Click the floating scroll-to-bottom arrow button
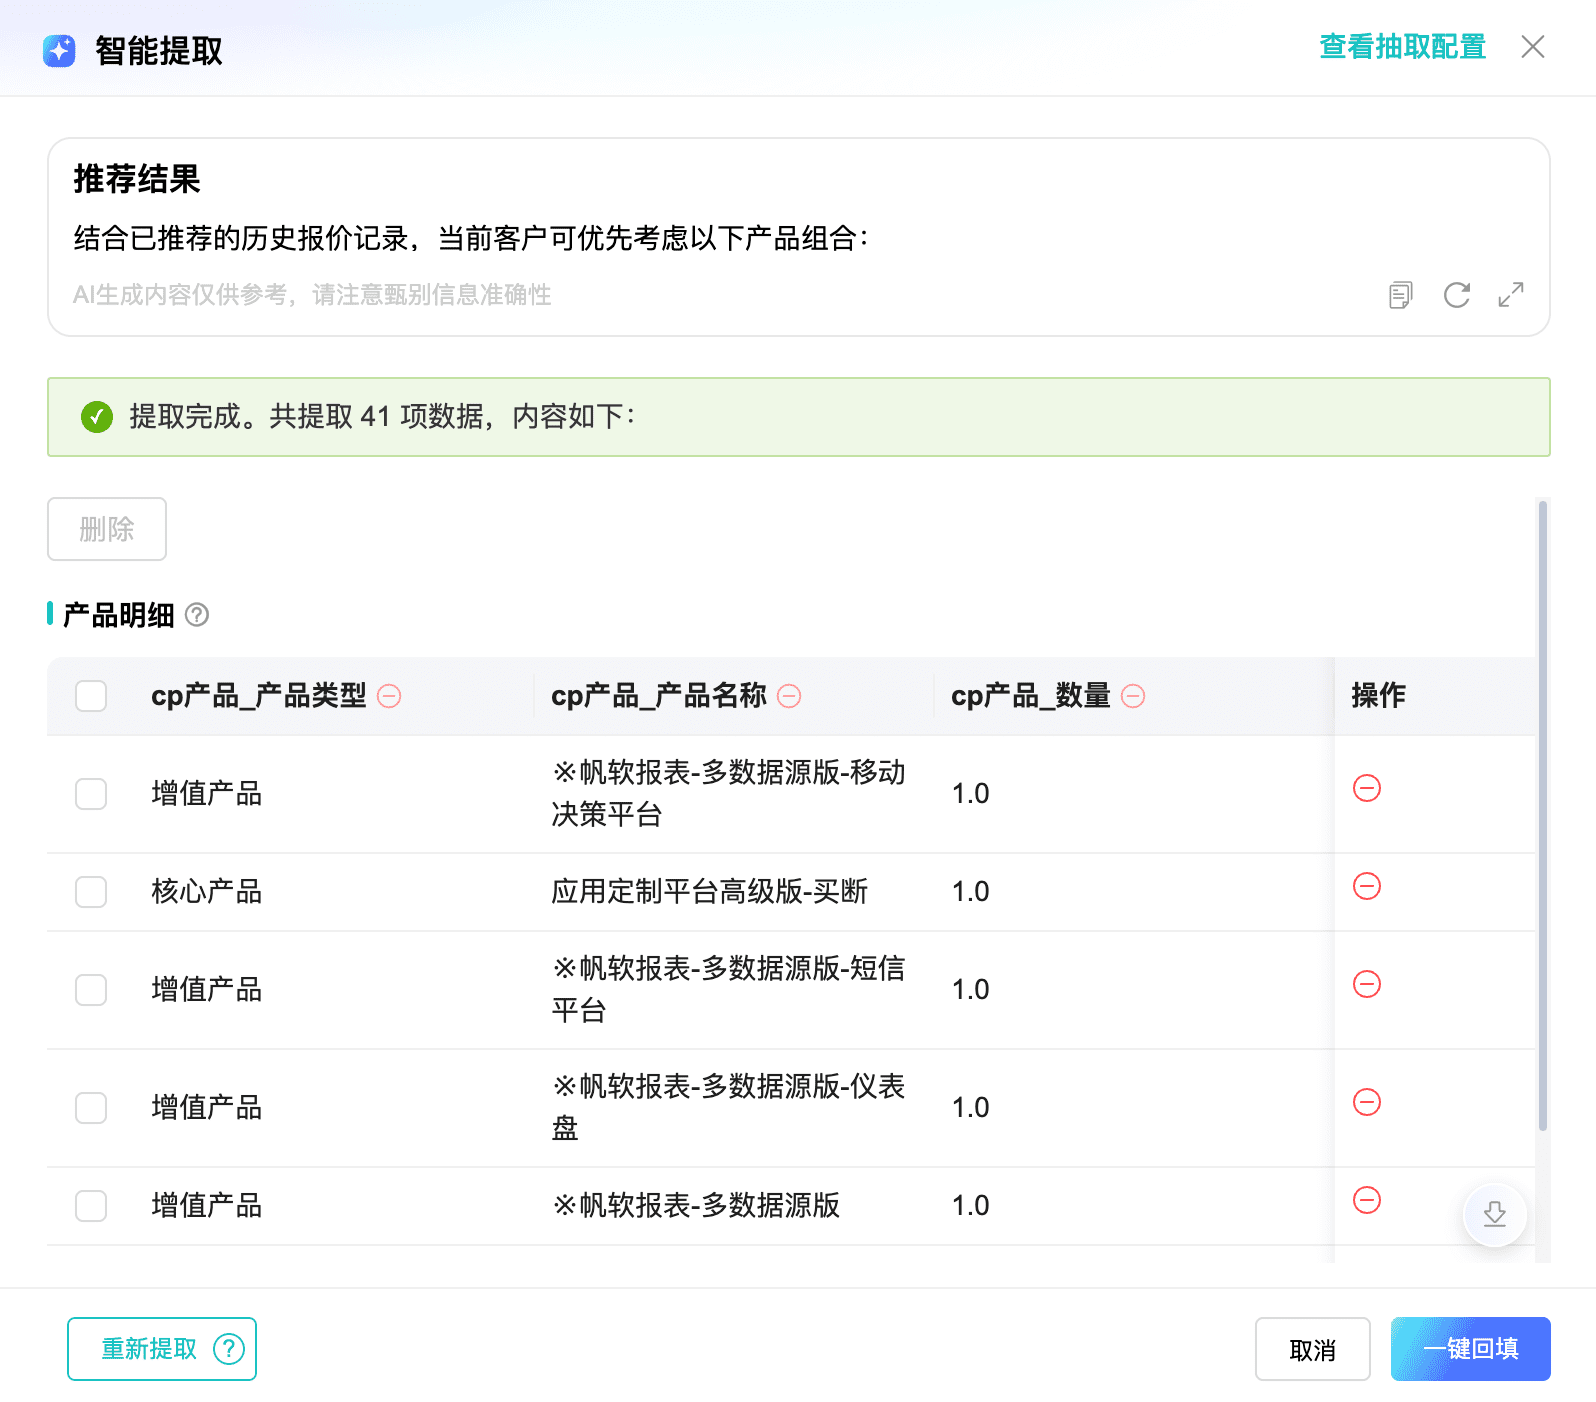 pyautogui.click(x=1495, y=1214)
